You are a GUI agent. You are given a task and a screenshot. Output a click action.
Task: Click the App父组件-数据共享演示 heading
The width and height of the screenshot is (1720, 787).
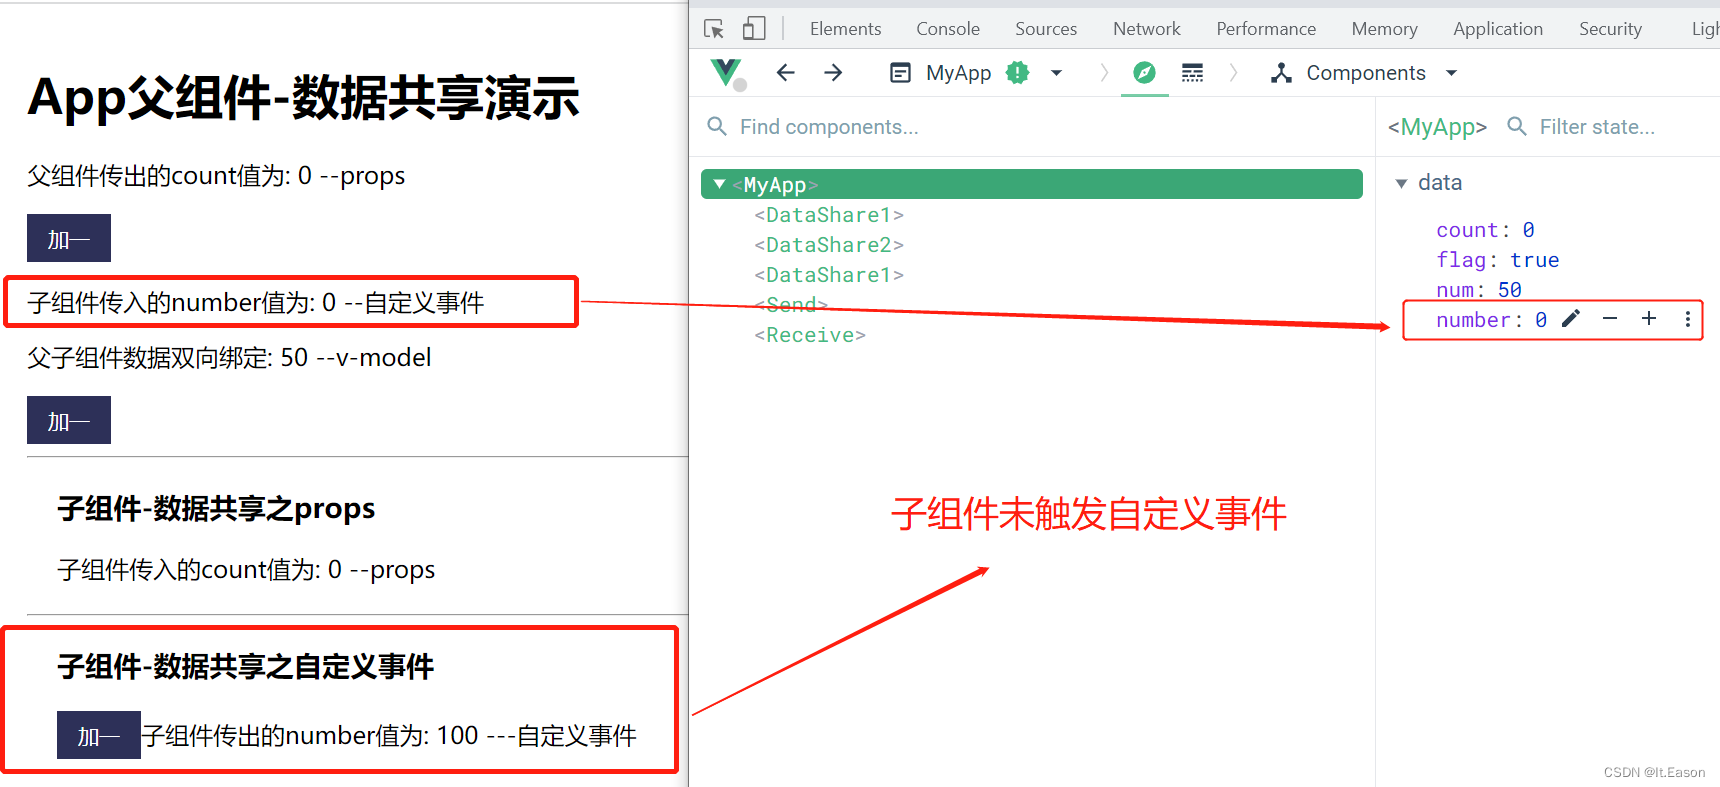point(304,98)
